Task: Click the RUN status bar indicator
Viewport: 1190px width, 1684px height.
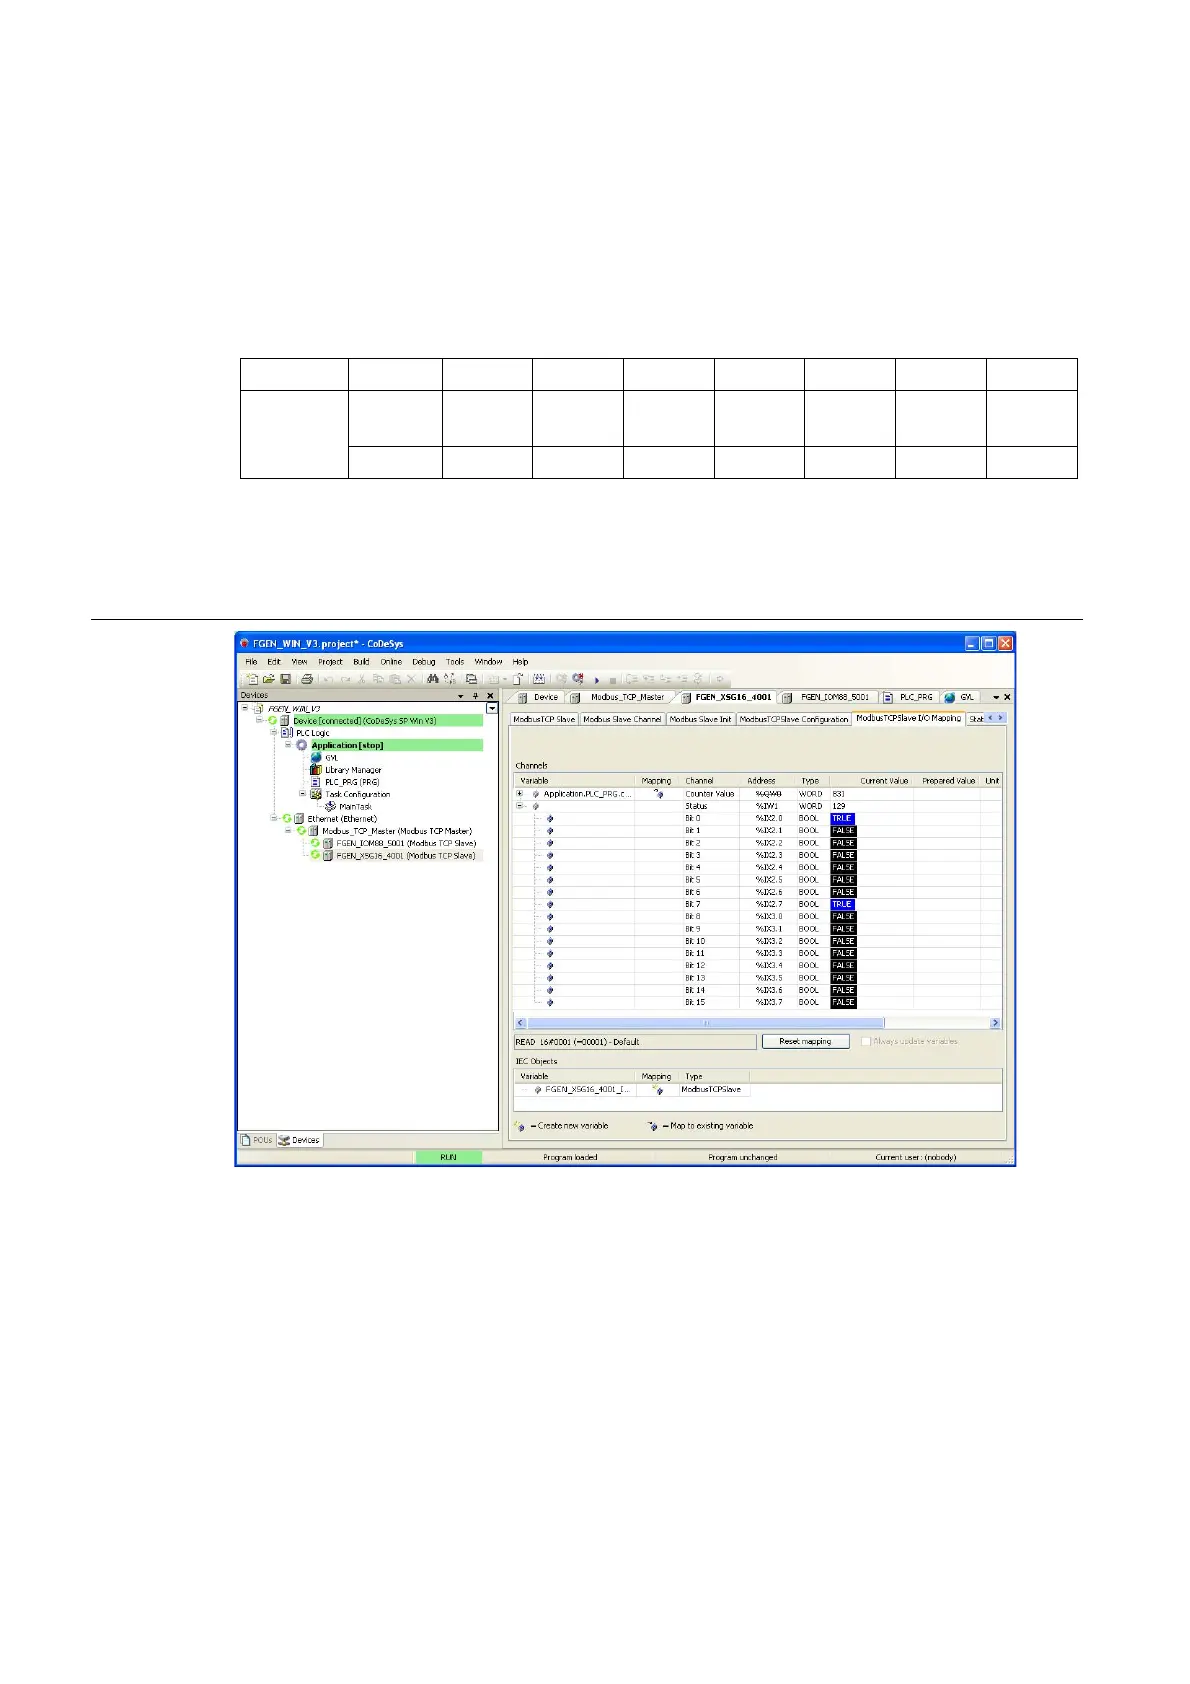Action: pyautogui.click(x=448, y=1157)
